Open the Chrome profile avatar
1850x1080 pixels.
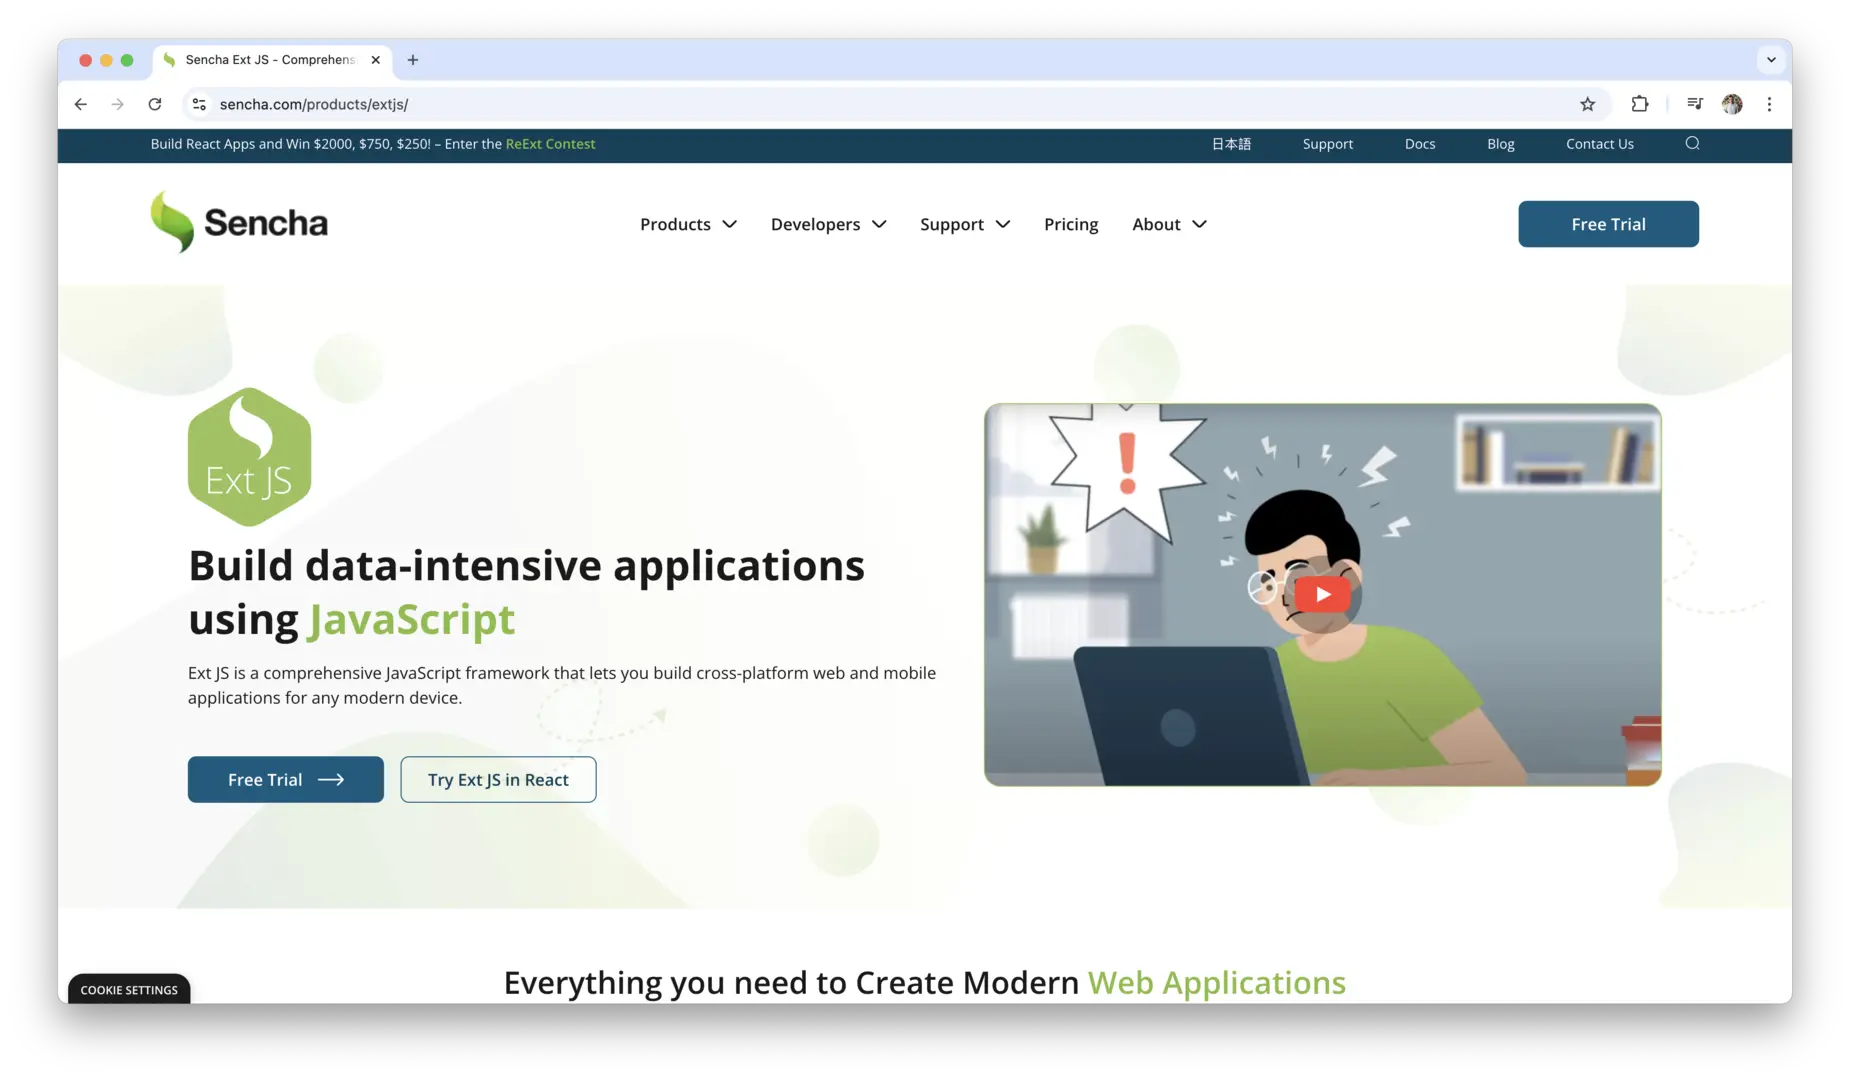[x=1732, y=104]
